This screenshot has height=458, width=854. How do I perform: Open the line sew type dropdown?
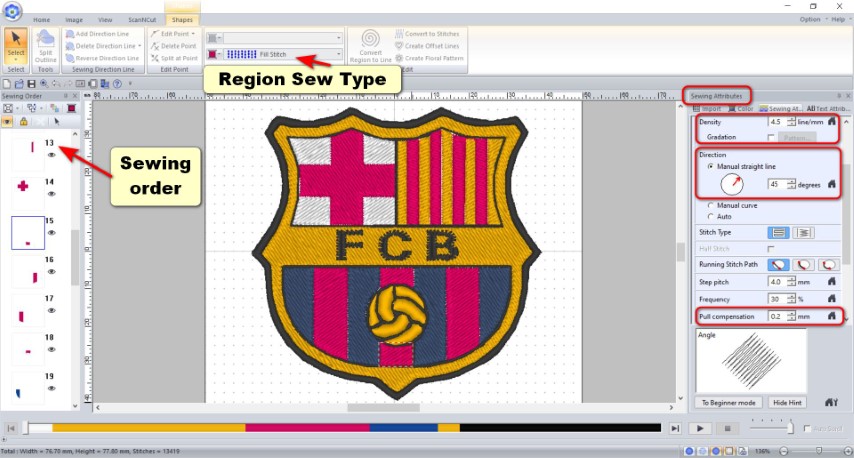(338, 38)
